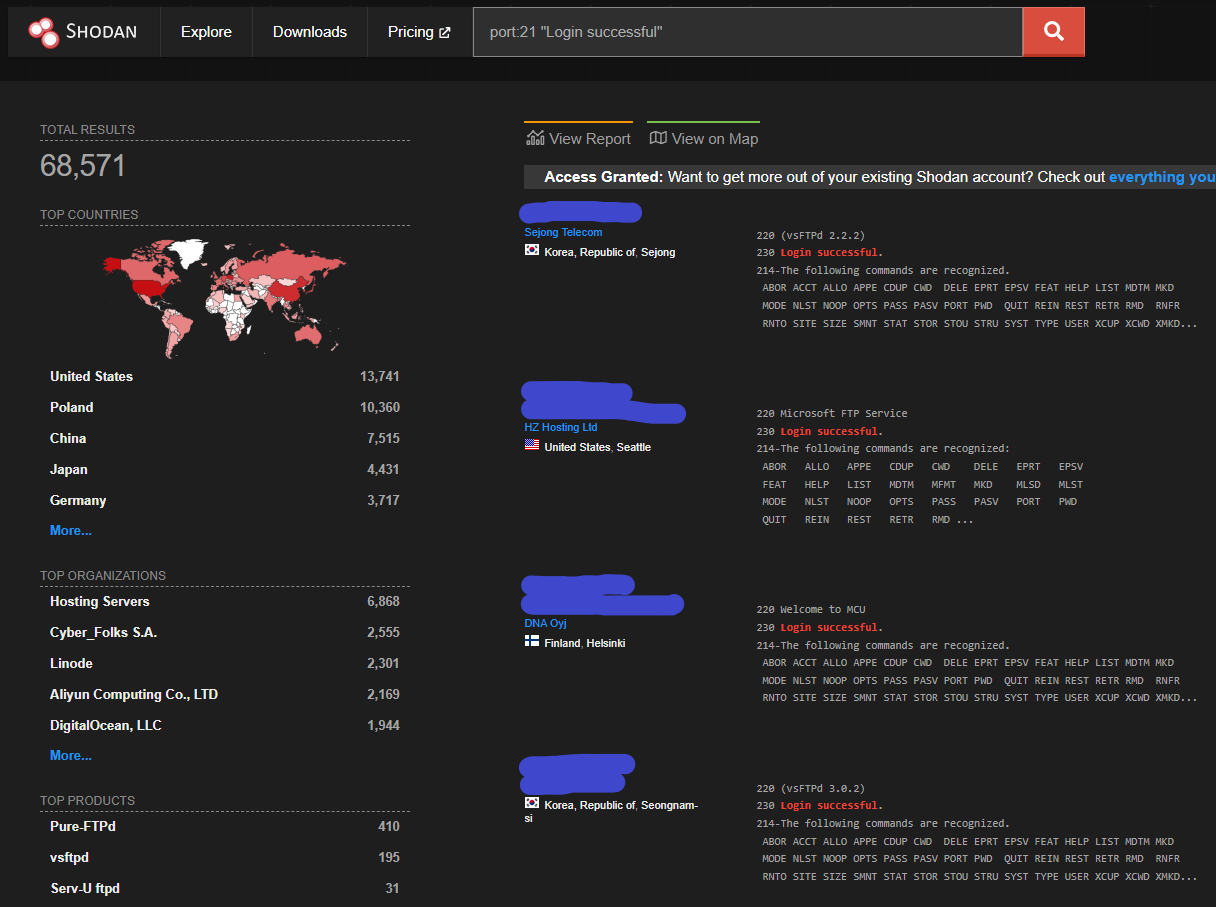Click the 'Top Organizations' section heading

pos(103,575)
